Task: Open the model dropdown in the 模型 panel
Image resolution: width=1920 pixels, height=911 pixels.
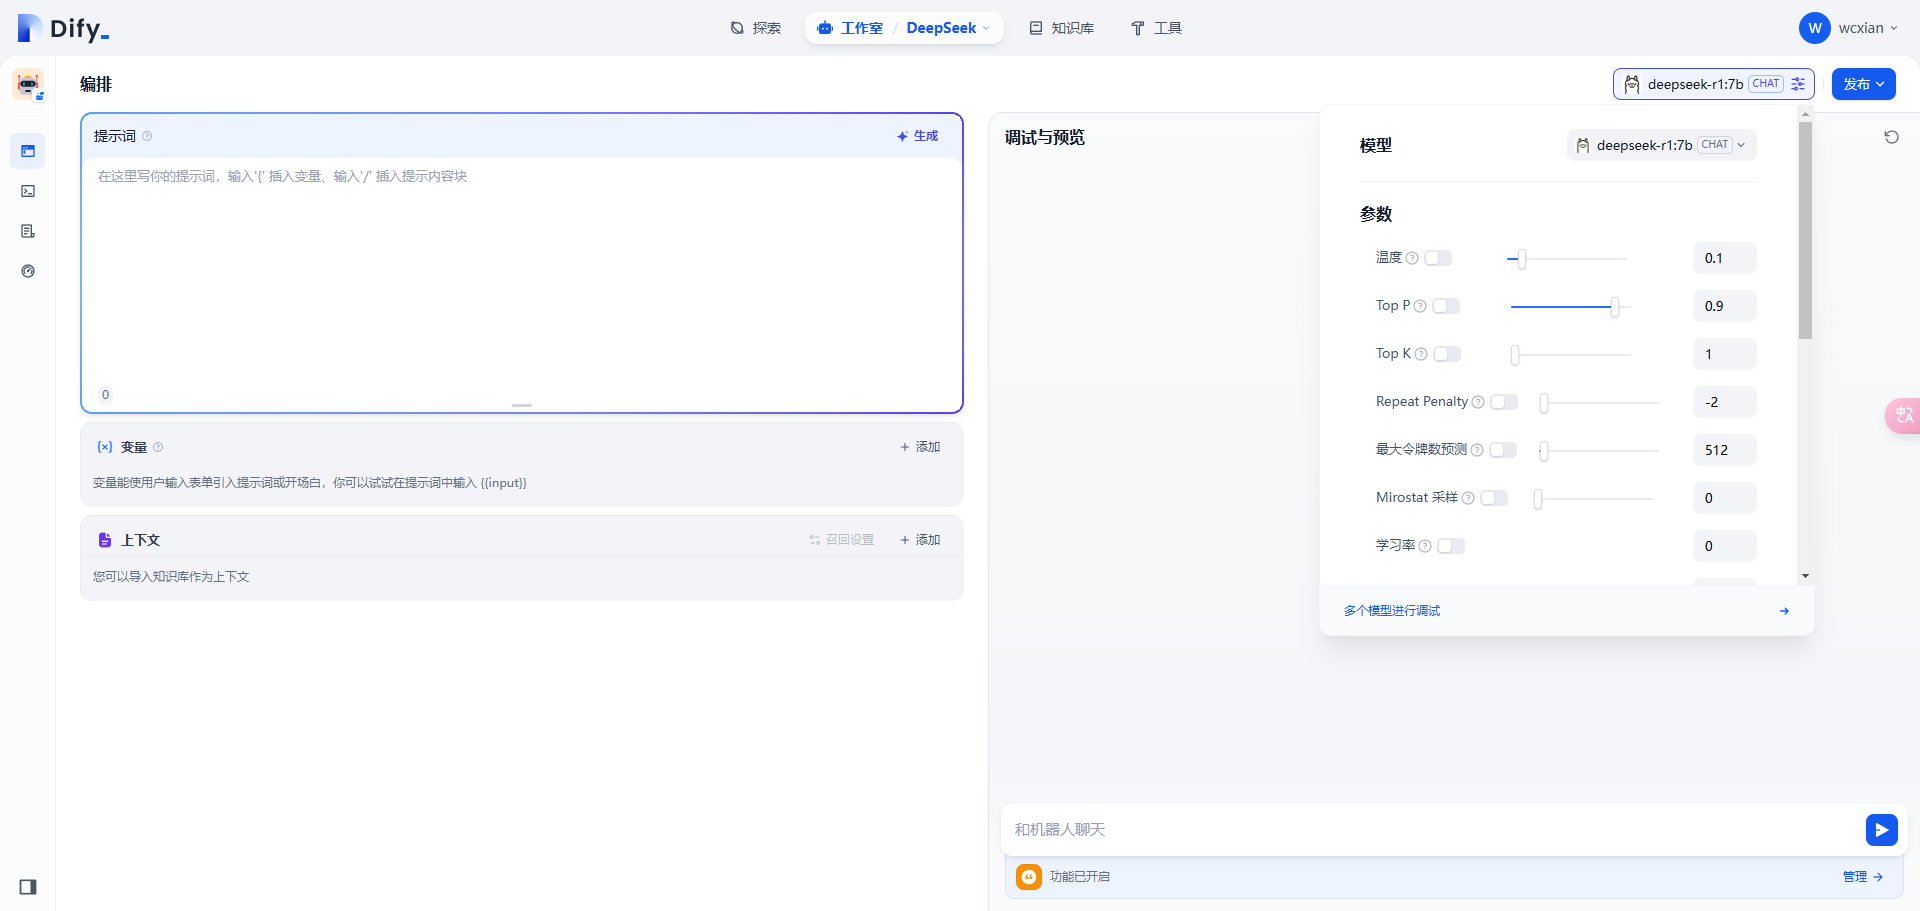Action: (x=1661, y=145)
